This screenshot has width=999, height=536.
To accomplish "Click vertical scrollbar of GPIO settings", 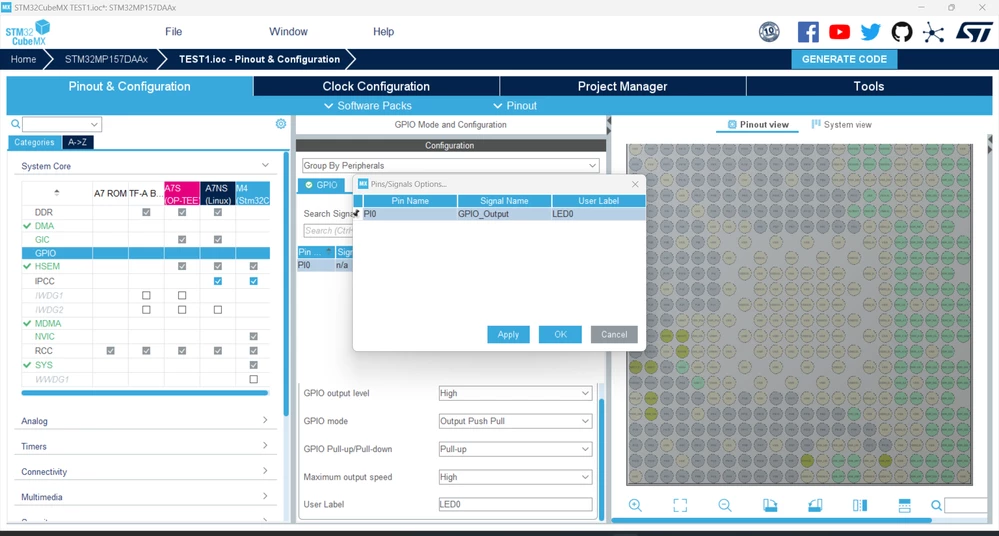I will [601, 459].
